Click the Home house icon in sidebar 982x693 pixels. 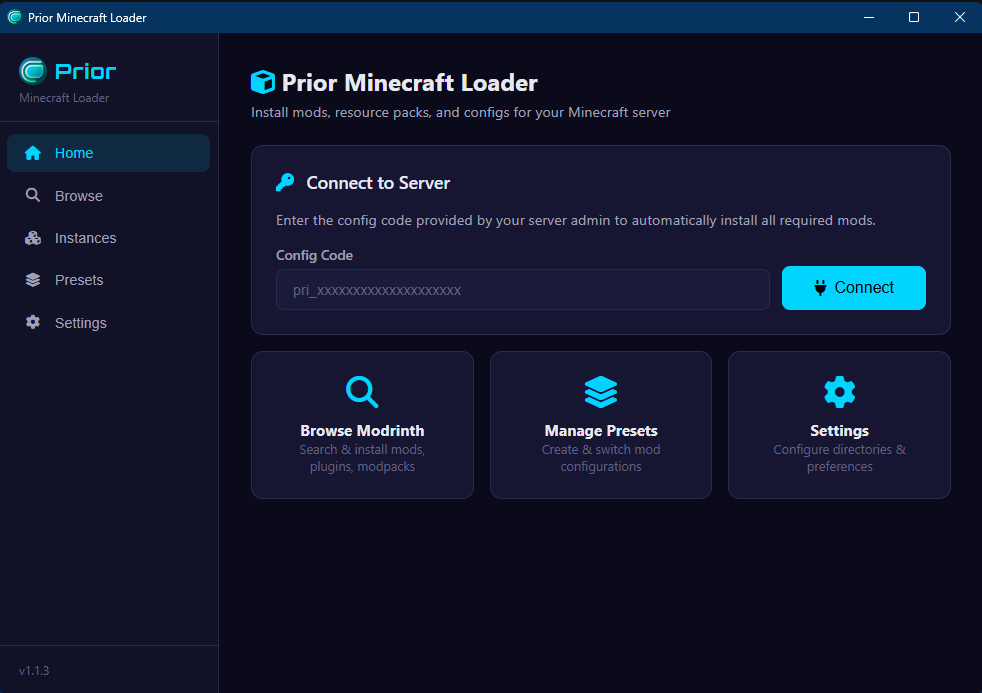tap(33, 153)
